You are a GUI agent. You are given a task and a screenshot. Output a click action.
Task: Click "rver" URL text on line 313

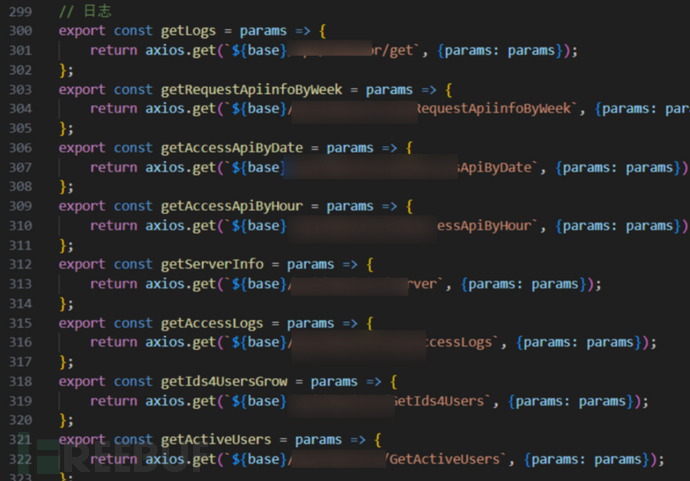click(x=422, y=284)
